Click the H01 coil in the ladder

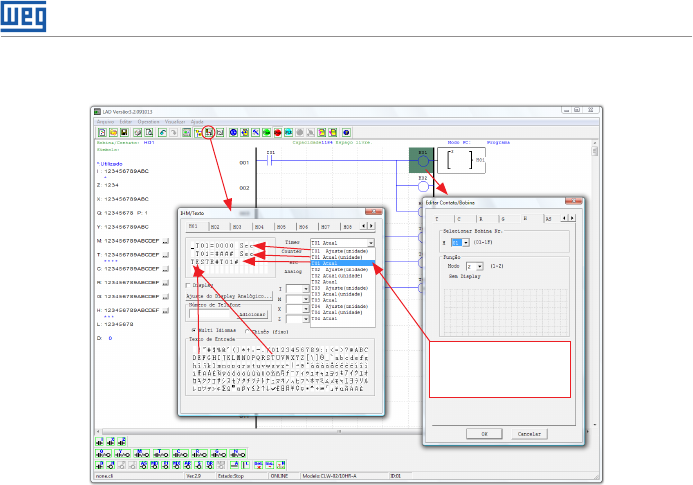(x=424, y=159)
